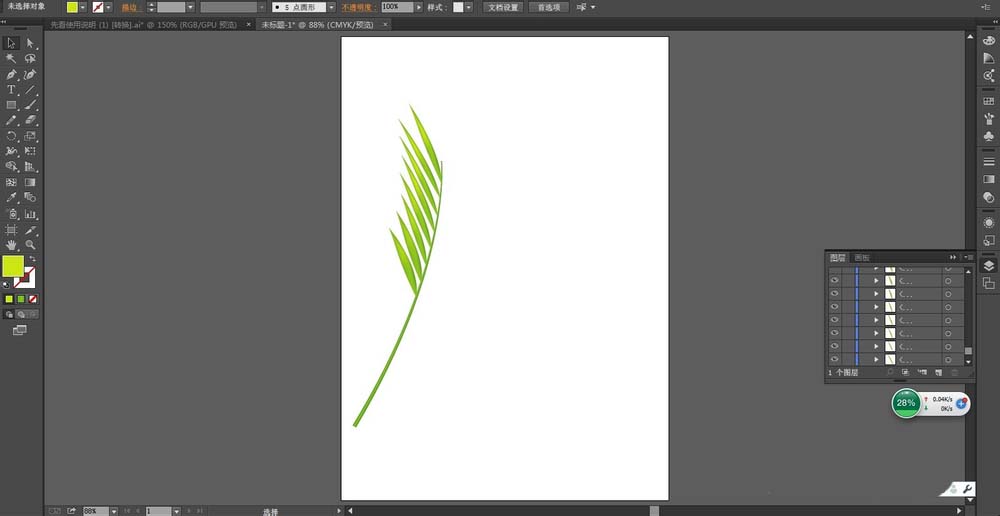The image size is (1000, 516).
Task: Select the Rotate tool
Action: [x=11, y=136]
